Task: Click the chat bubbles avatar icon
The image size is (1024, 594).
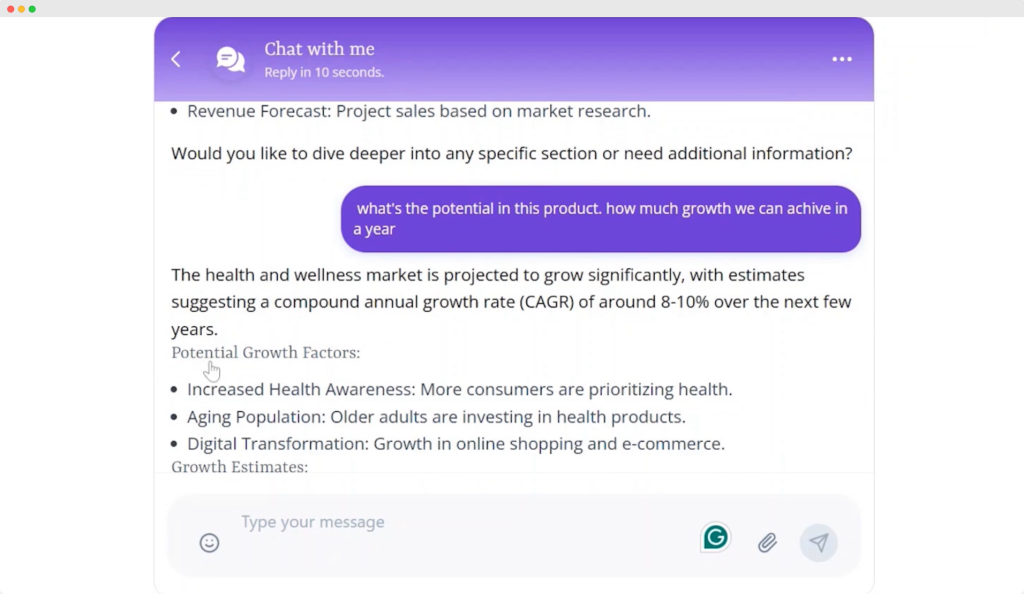Action: click(x=231, y=59)
